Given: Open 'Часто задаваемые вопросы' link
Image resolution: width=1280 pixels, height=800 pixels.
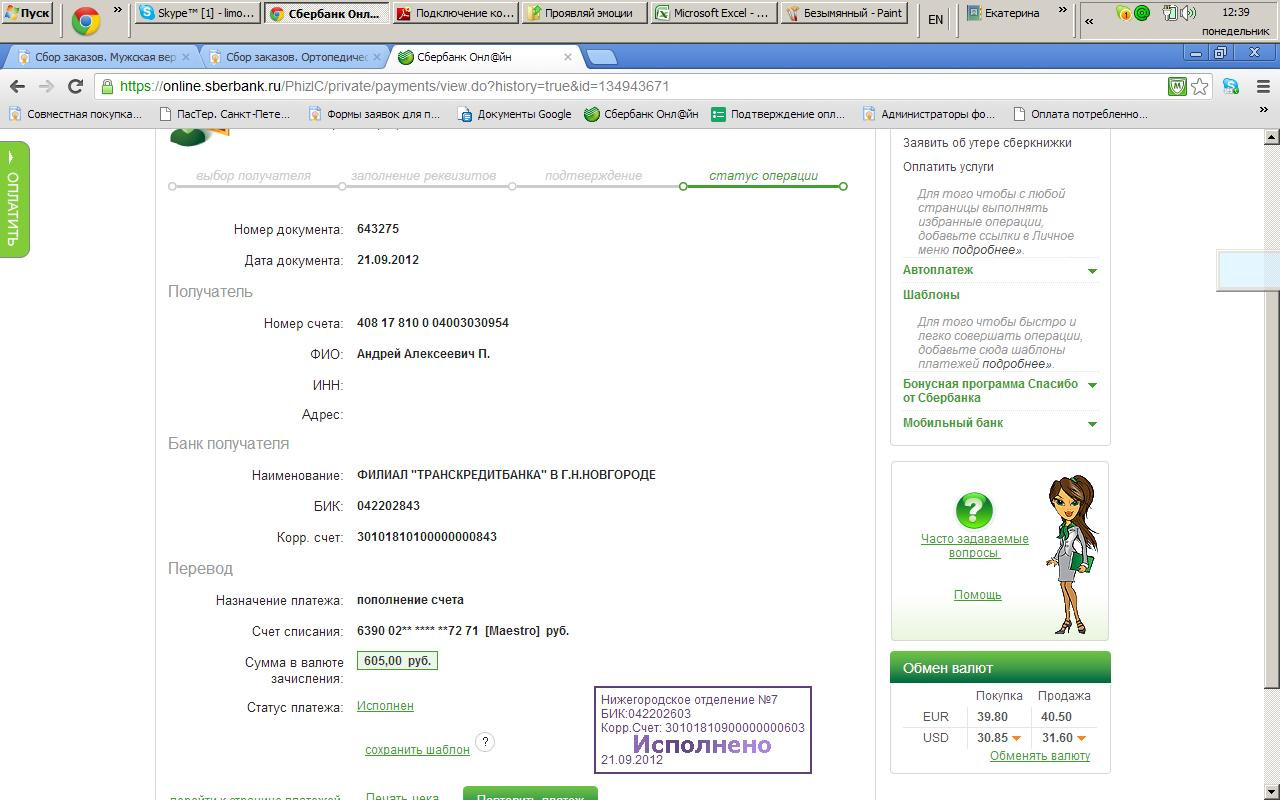Looking at the screenshot, I should 974,546.
